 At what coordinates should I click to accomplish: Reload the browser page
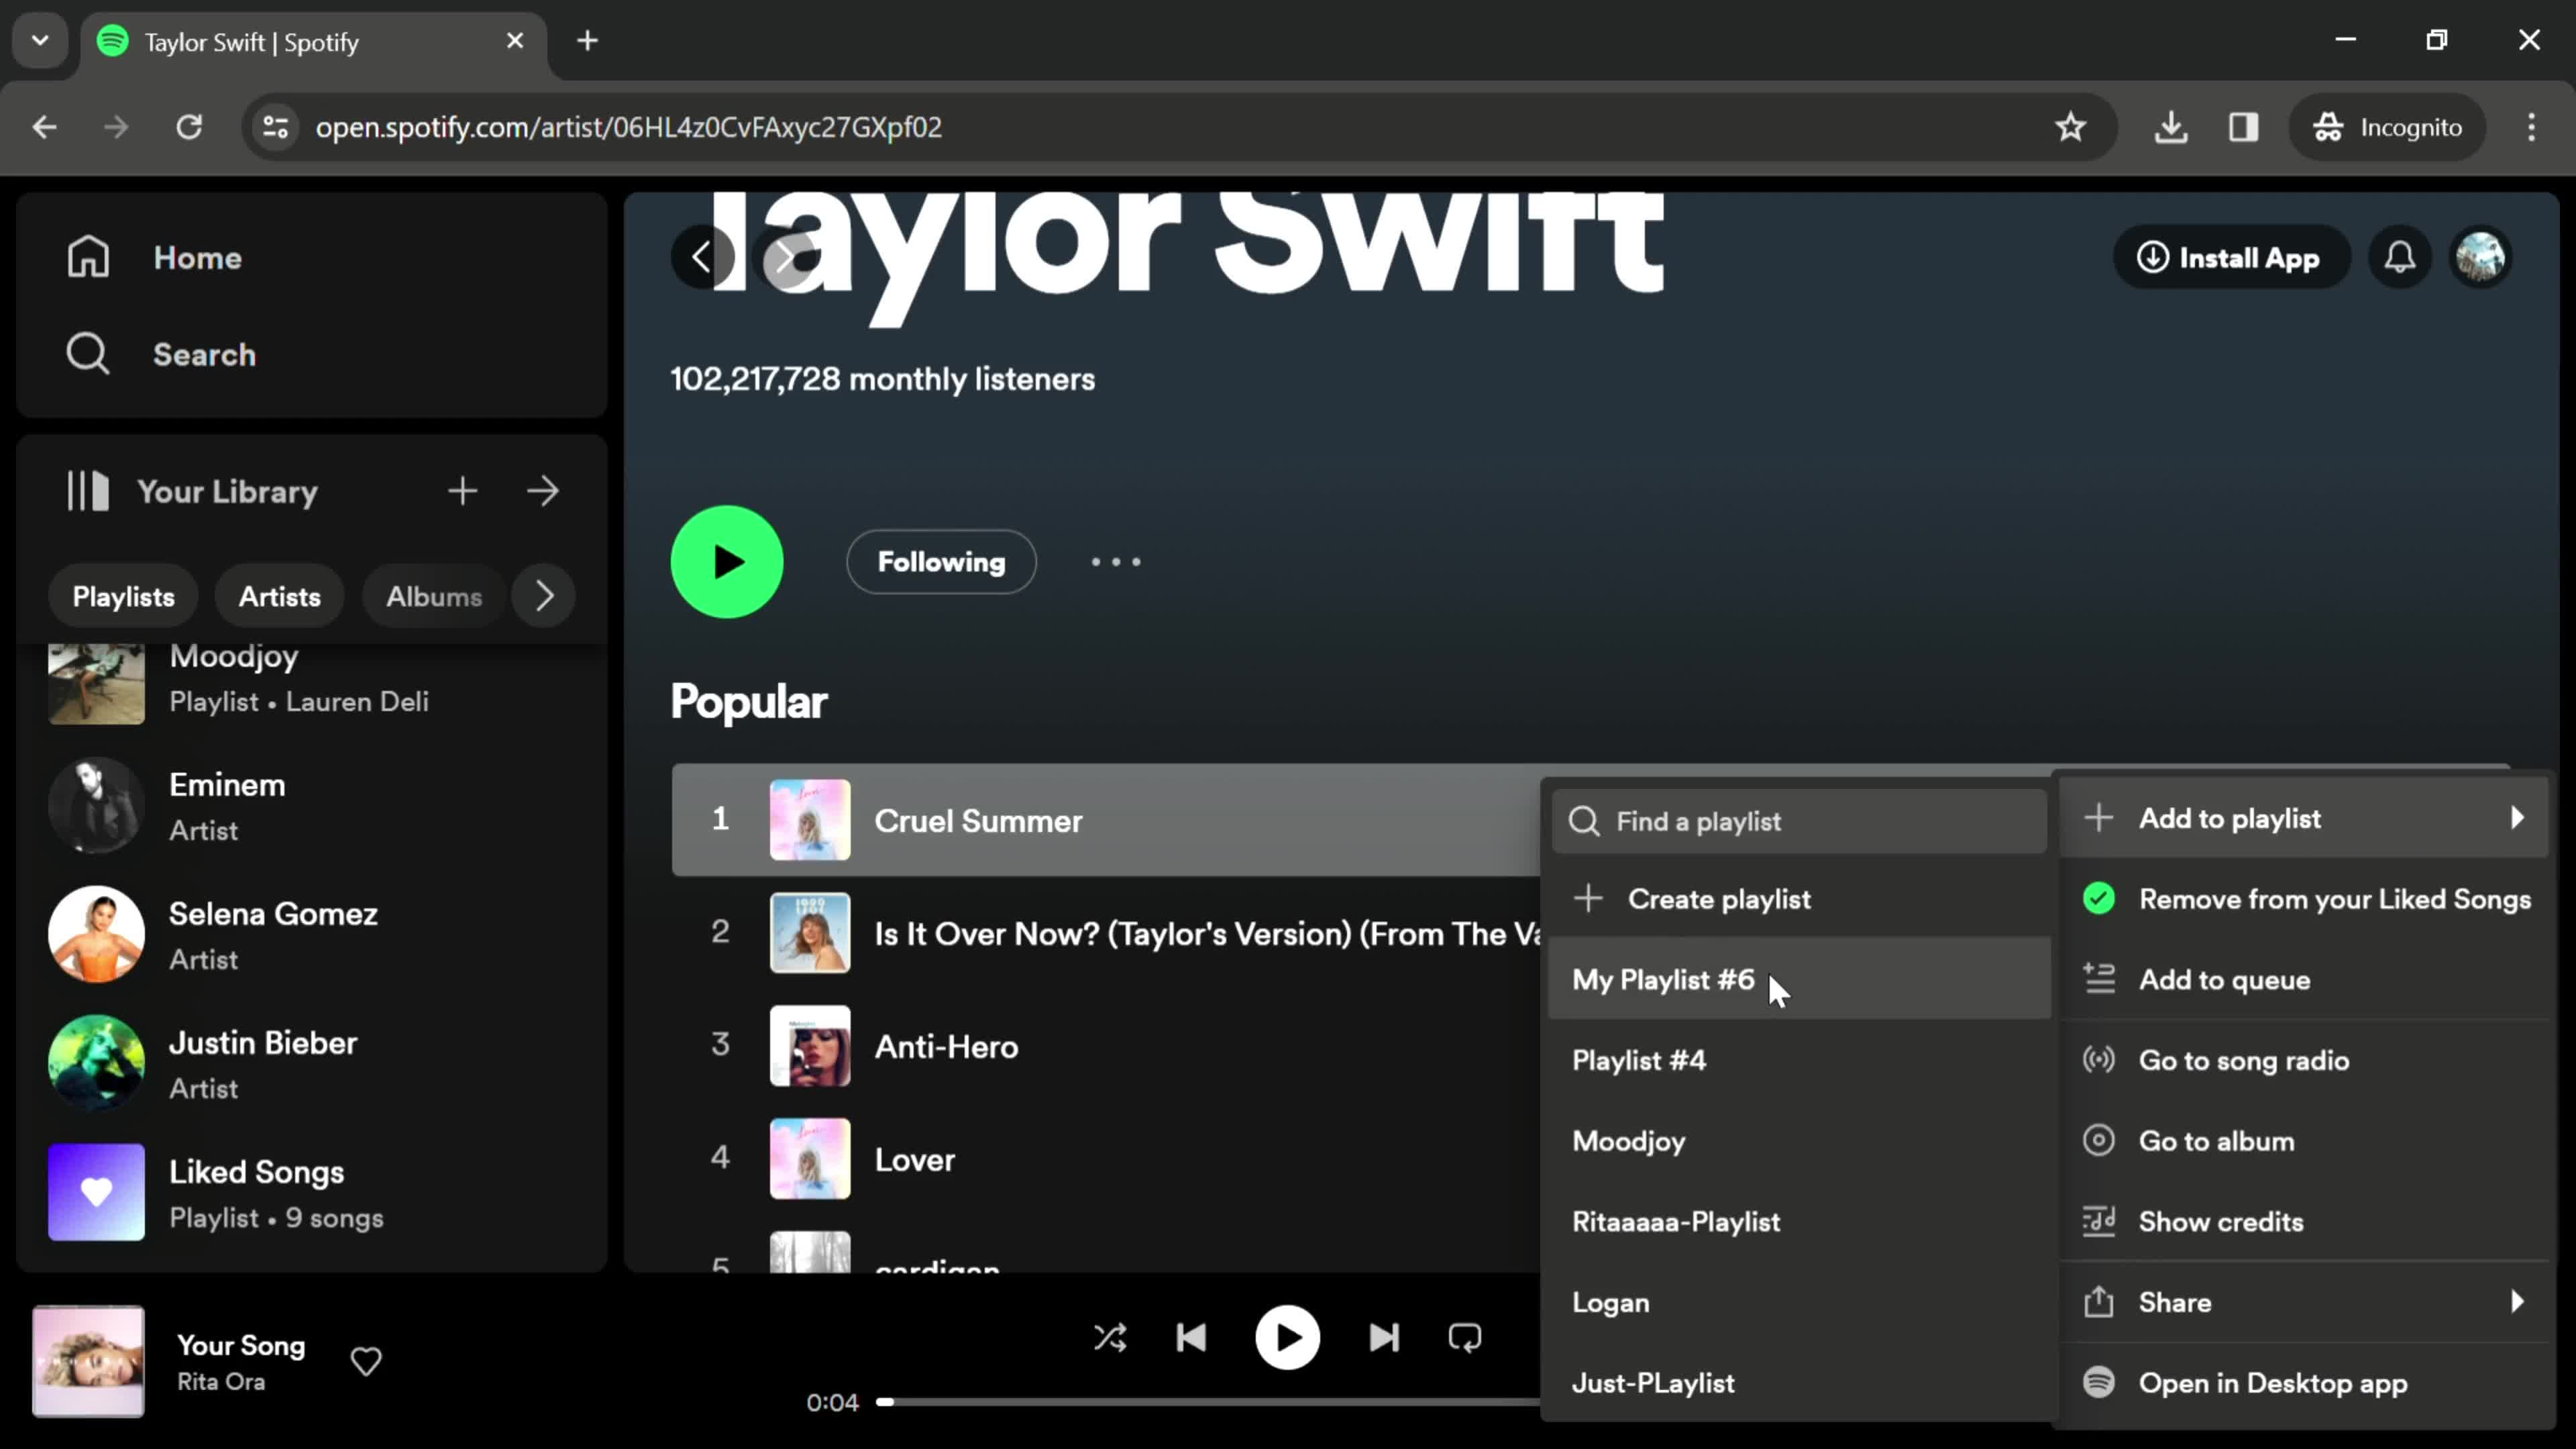tap(189, 127)
